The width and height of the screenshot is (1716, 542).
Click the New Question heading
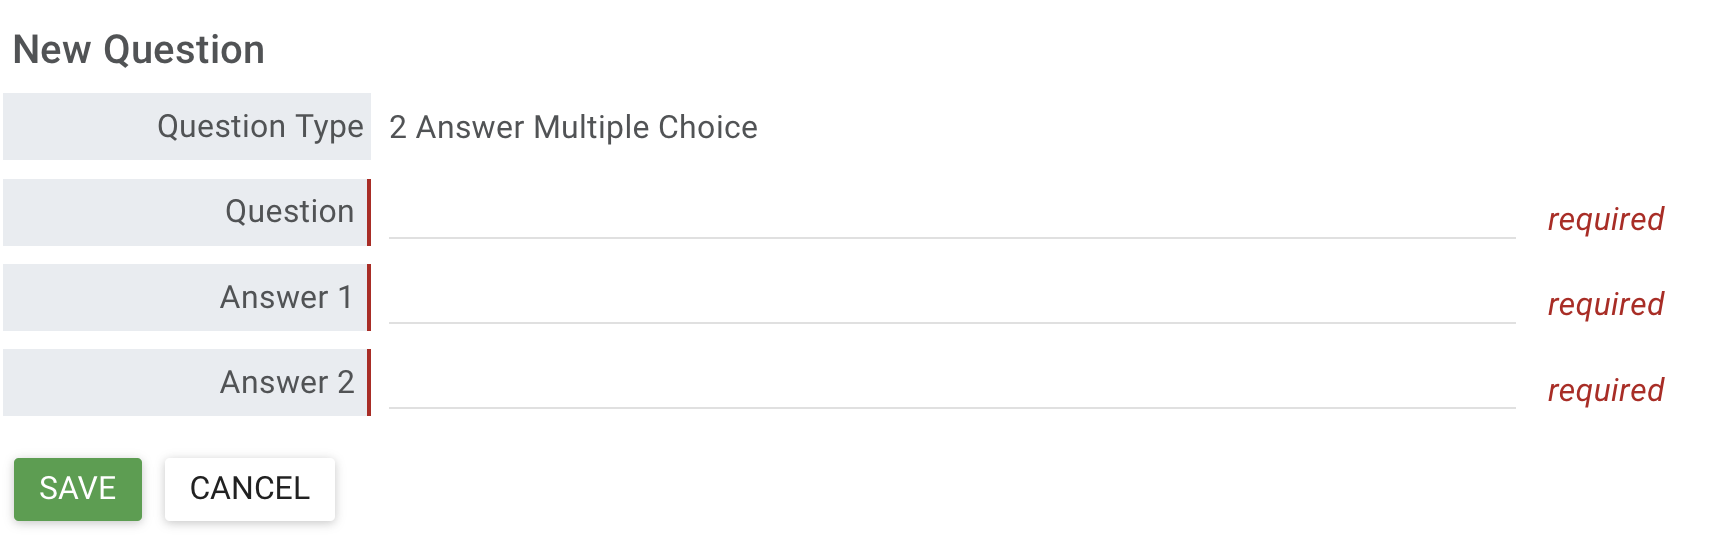[x=139, y=50]
